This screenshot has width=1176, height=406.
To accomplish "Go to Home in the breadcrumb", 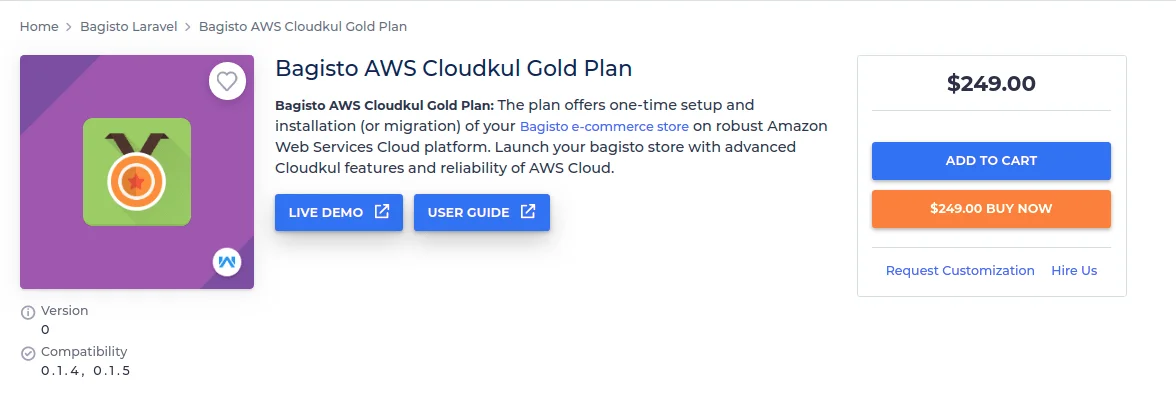I will click(39, 26).
